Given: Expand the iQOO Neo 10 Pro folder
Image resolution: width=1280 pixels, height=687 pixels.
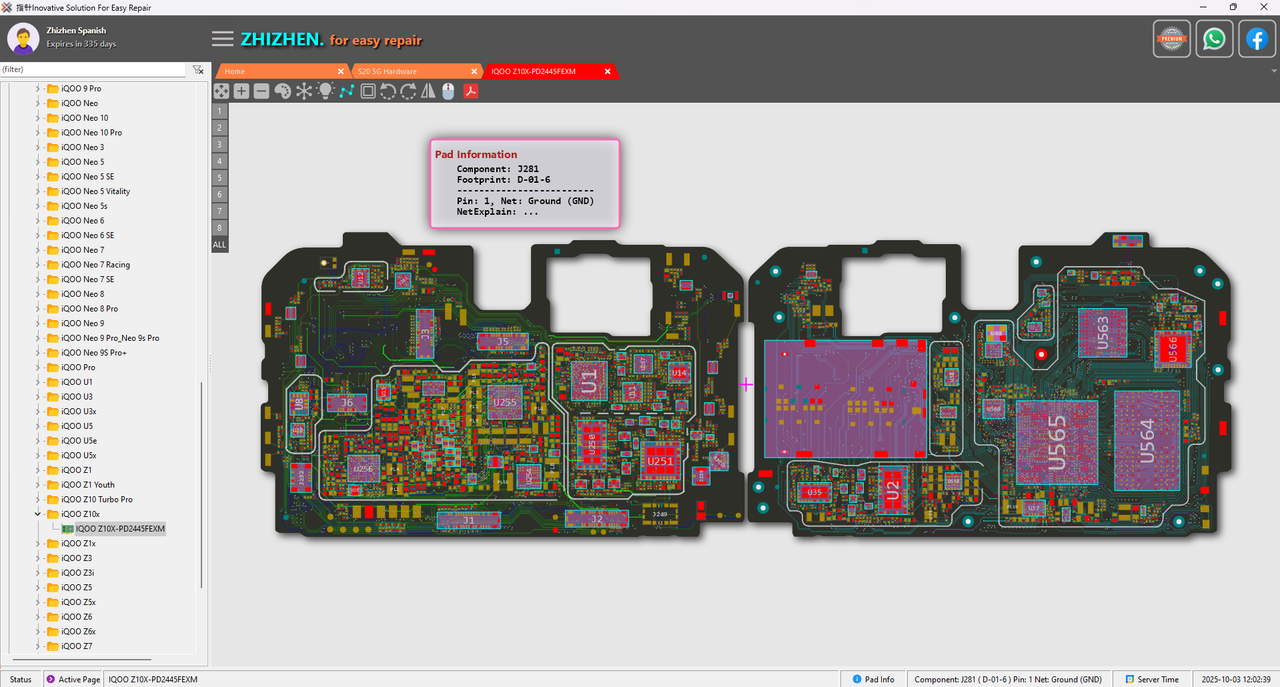Looking at the screenshot, I should (38, 132).
